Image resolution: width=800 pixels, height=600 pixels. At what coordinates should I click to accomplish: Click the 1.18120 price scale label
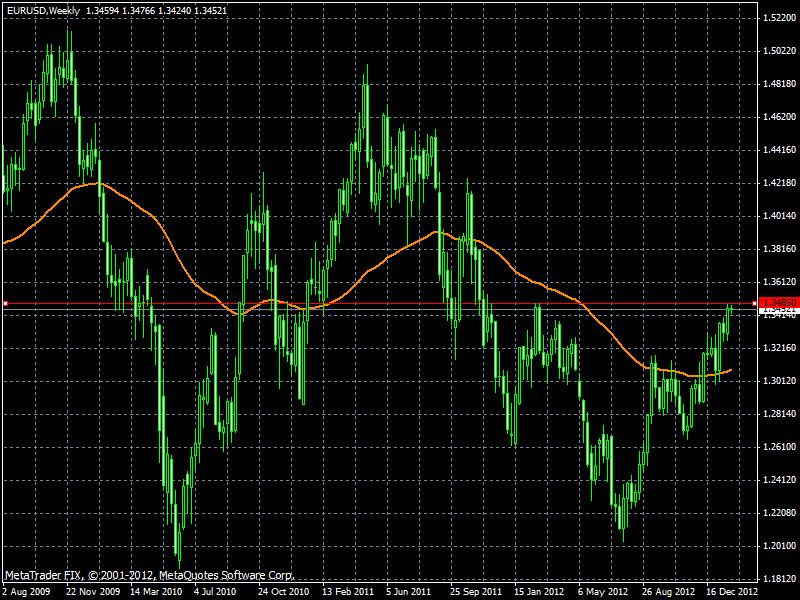[x=780, y=579]
